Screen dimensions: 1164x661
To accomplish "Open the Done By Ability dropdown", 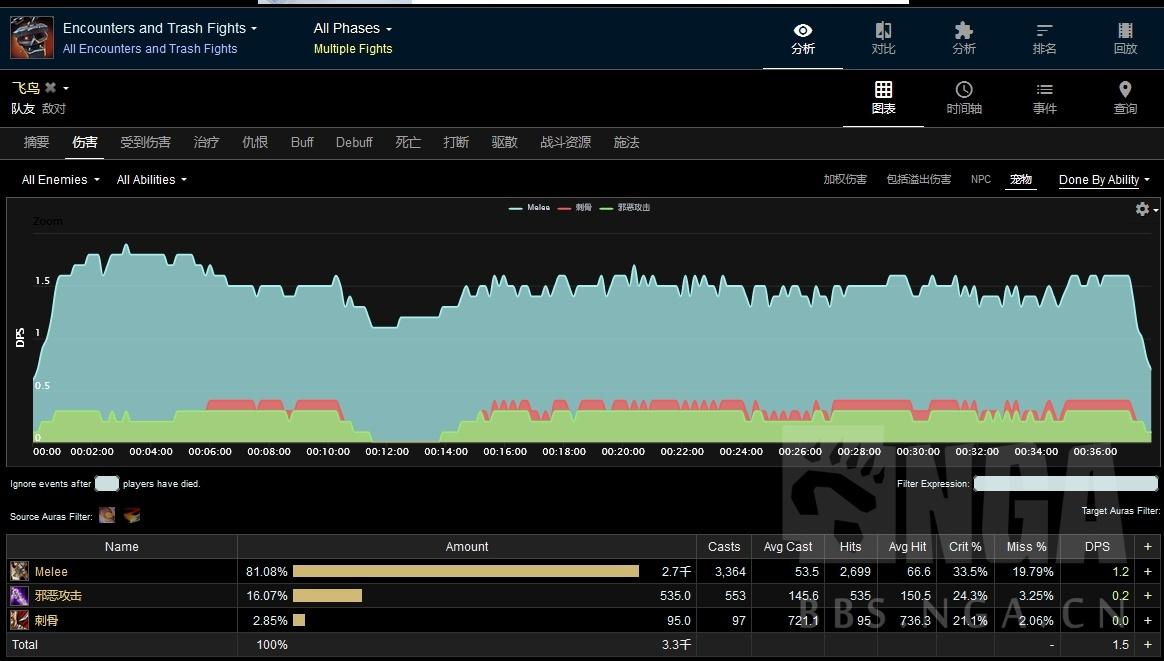I will [1104, 180].
